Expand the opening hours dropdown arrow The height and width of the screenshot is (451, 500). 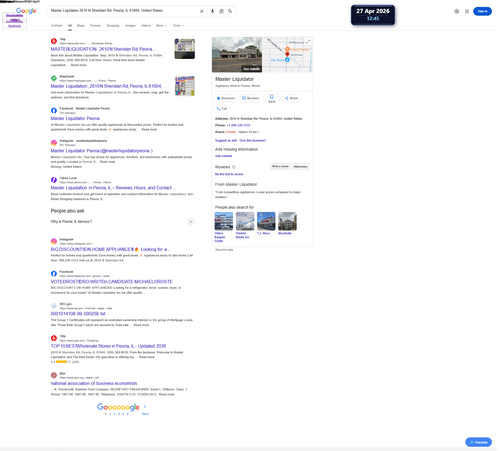(x=258, y=132)
